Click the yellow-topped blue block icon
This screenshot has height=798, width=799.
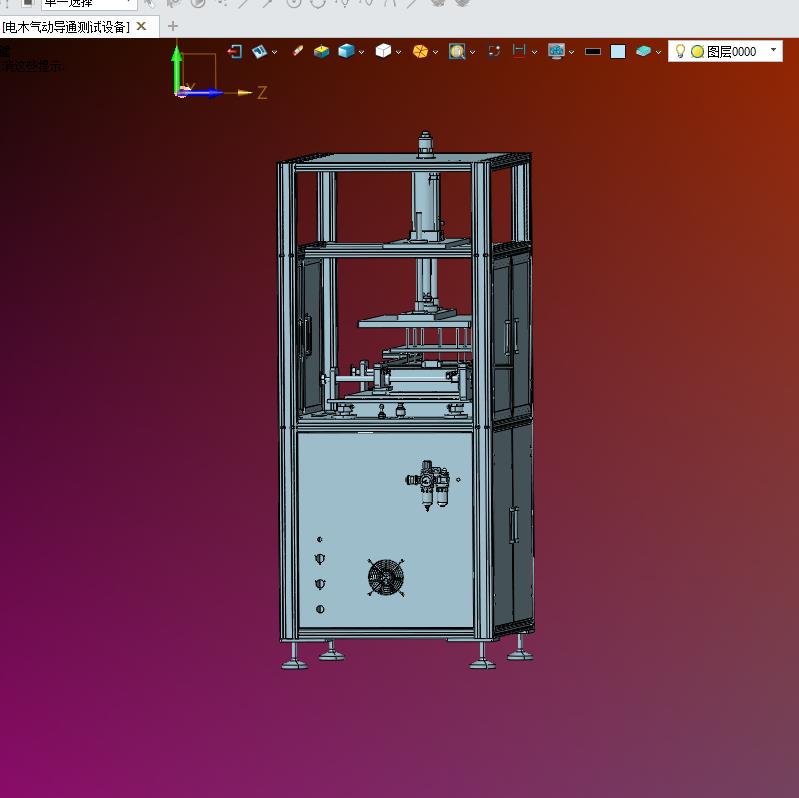[x=322, y=51]
